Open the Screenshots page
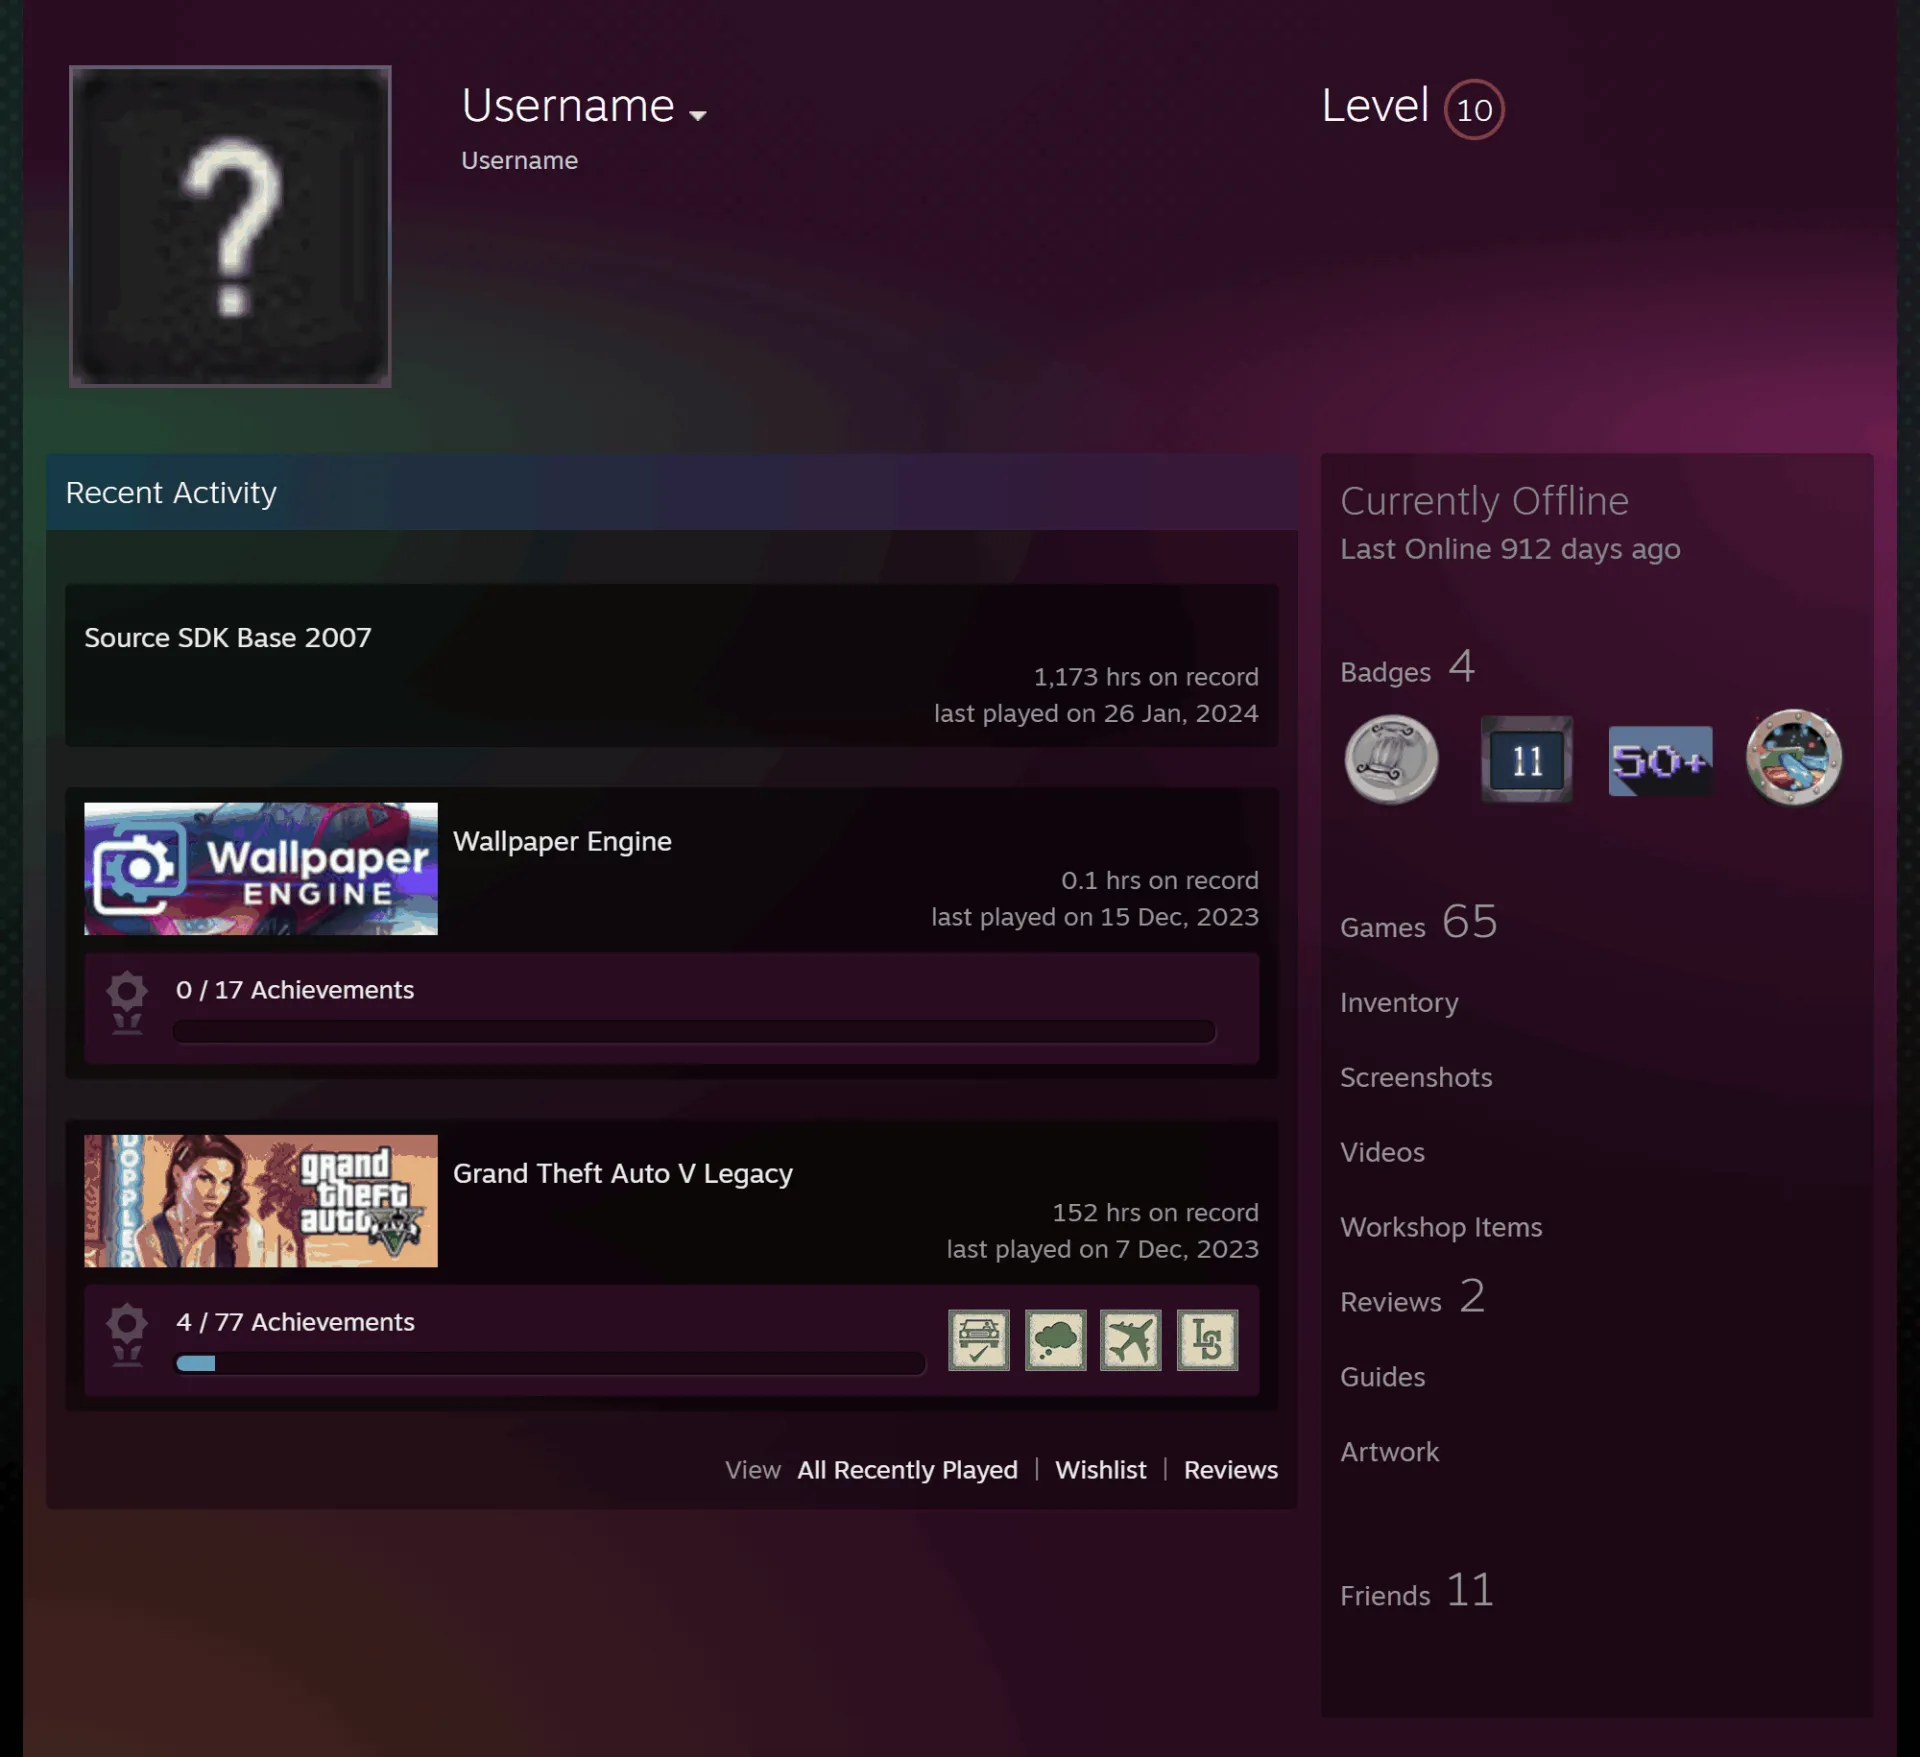This screenshot has width=1920, height=1757. [1416, 1078]
